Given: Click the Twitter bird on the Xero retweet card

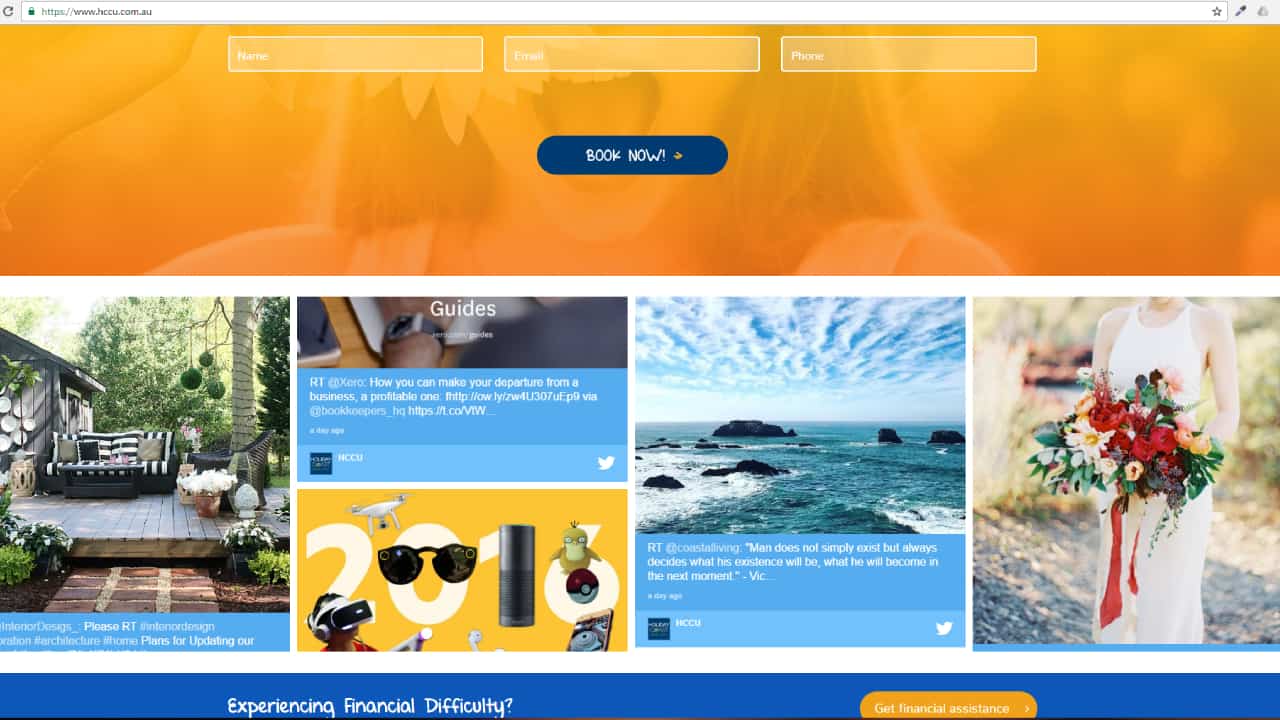Looking at the screenshot, I should tap(606, 463).
